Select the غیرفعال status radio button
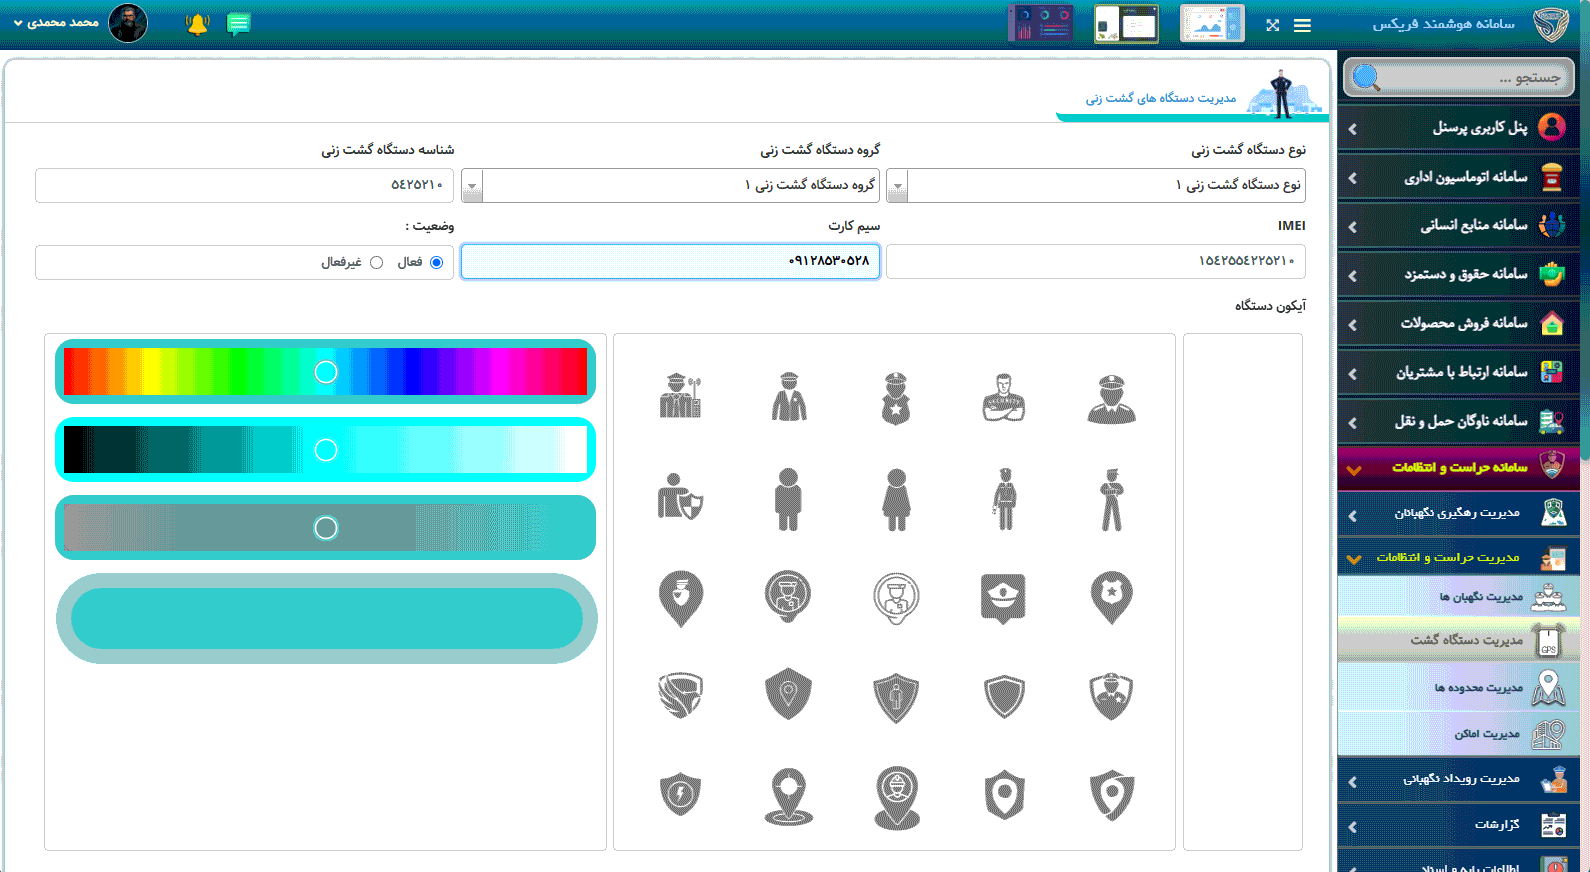The width and height of the screenshot is (1590, 872). [376, 263]
